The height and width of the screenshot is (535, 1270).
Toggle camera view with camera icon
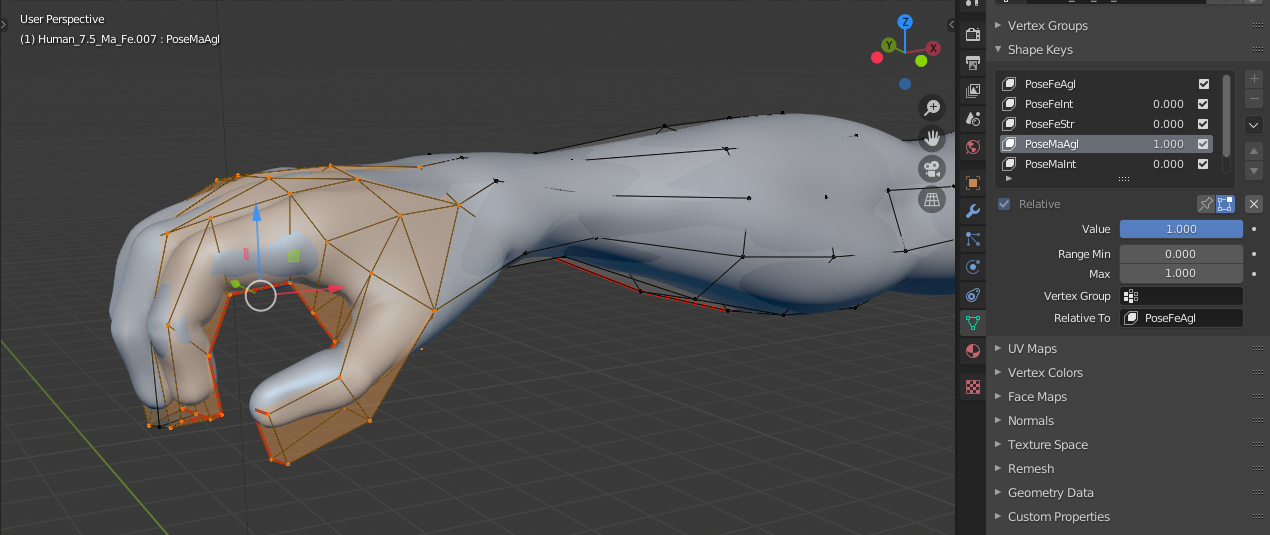click(x=932, y=168)
